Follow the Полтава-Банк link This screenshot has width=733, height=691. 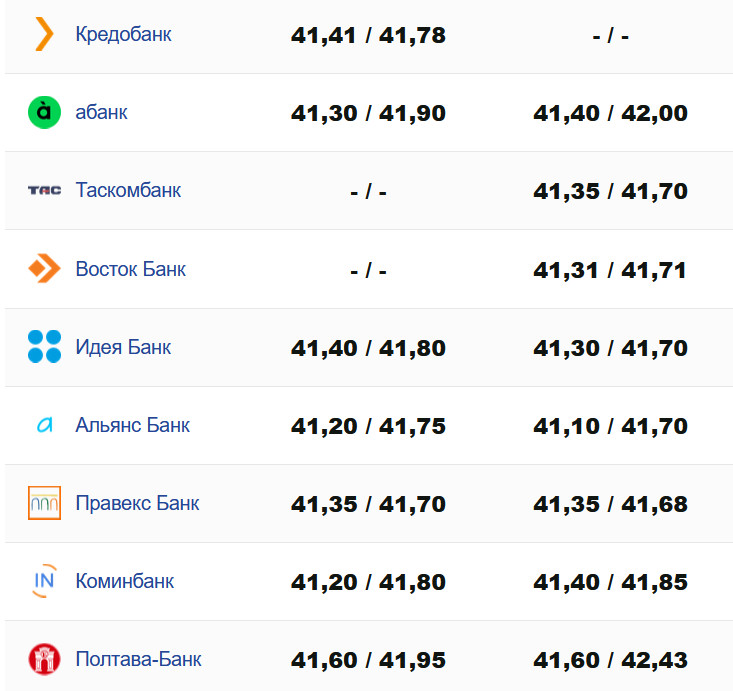(138, 659)
